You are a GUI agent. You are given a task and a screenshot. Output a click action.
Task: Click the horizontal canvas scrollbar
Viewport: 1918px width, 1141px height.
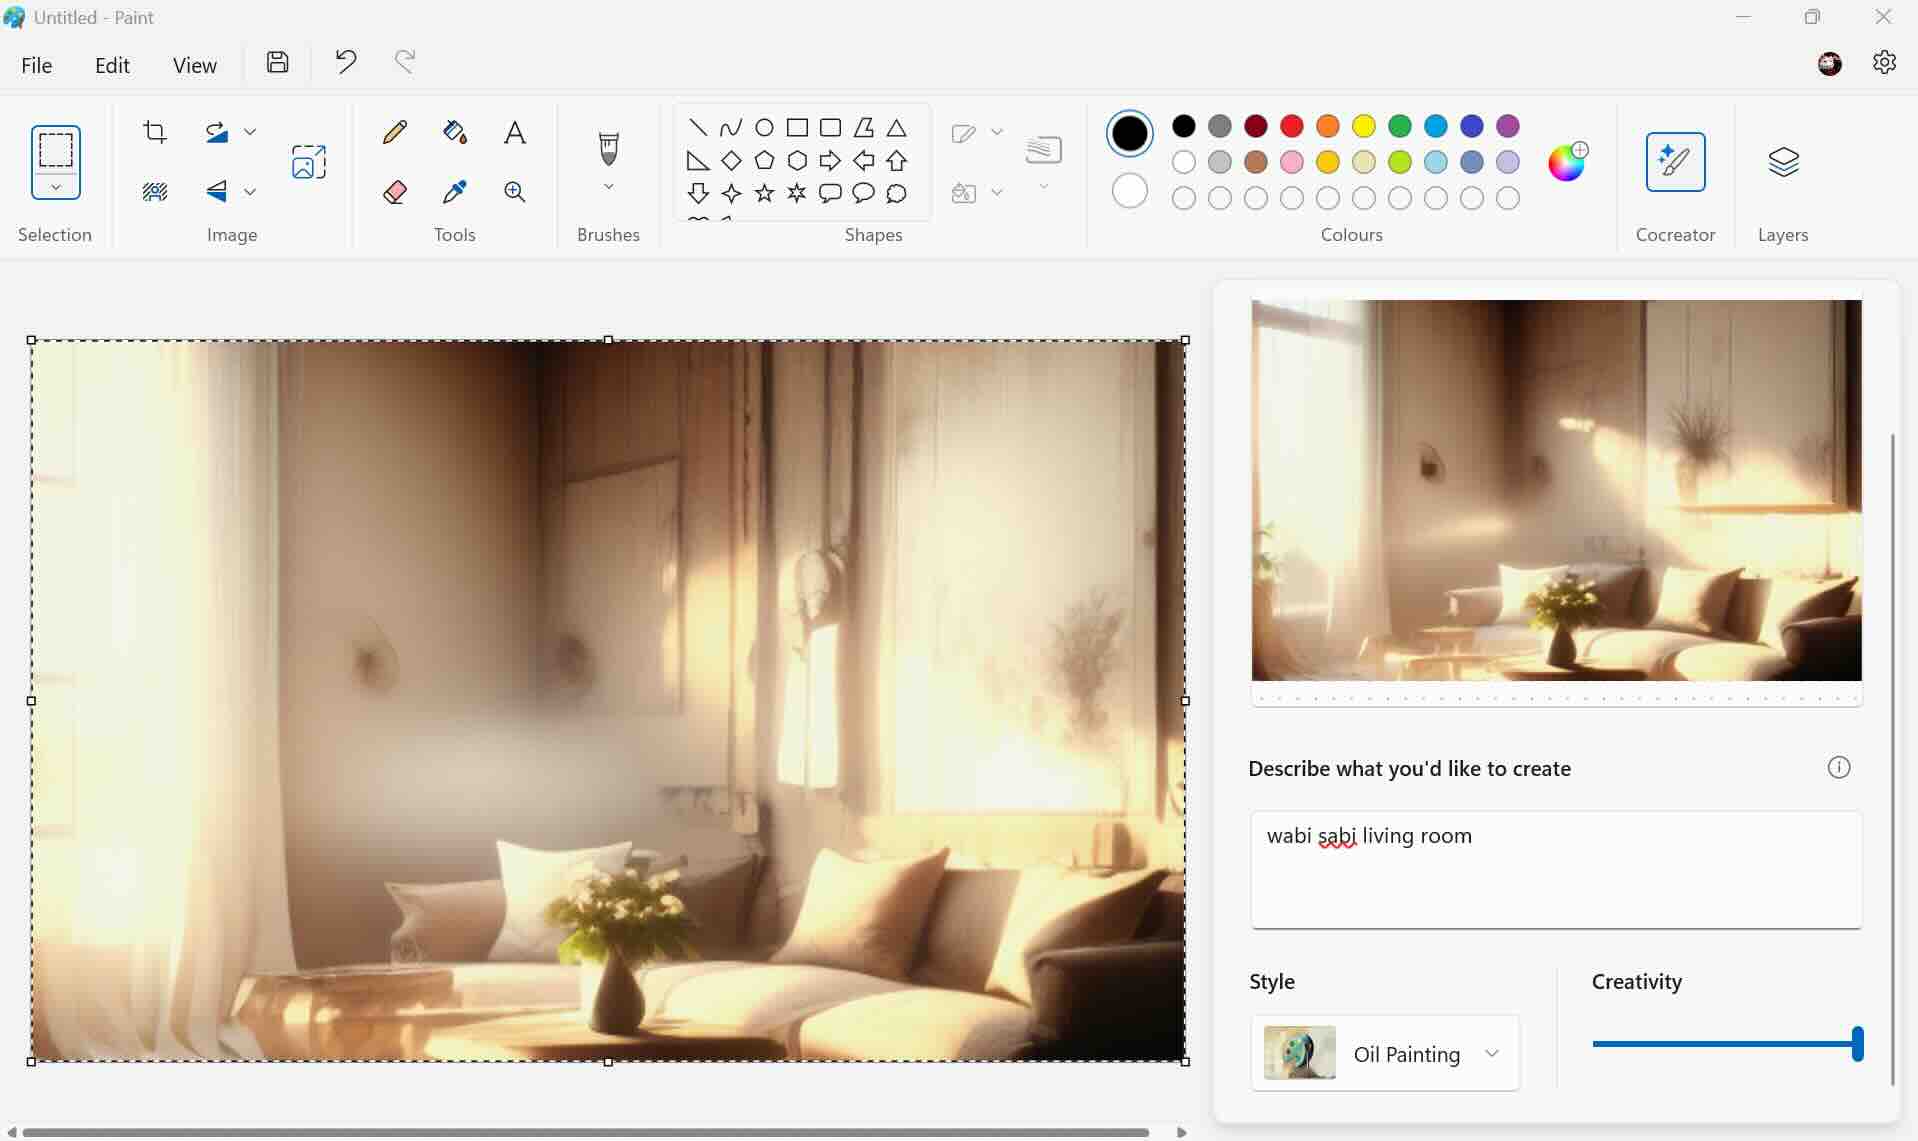tap(586, 1132)
